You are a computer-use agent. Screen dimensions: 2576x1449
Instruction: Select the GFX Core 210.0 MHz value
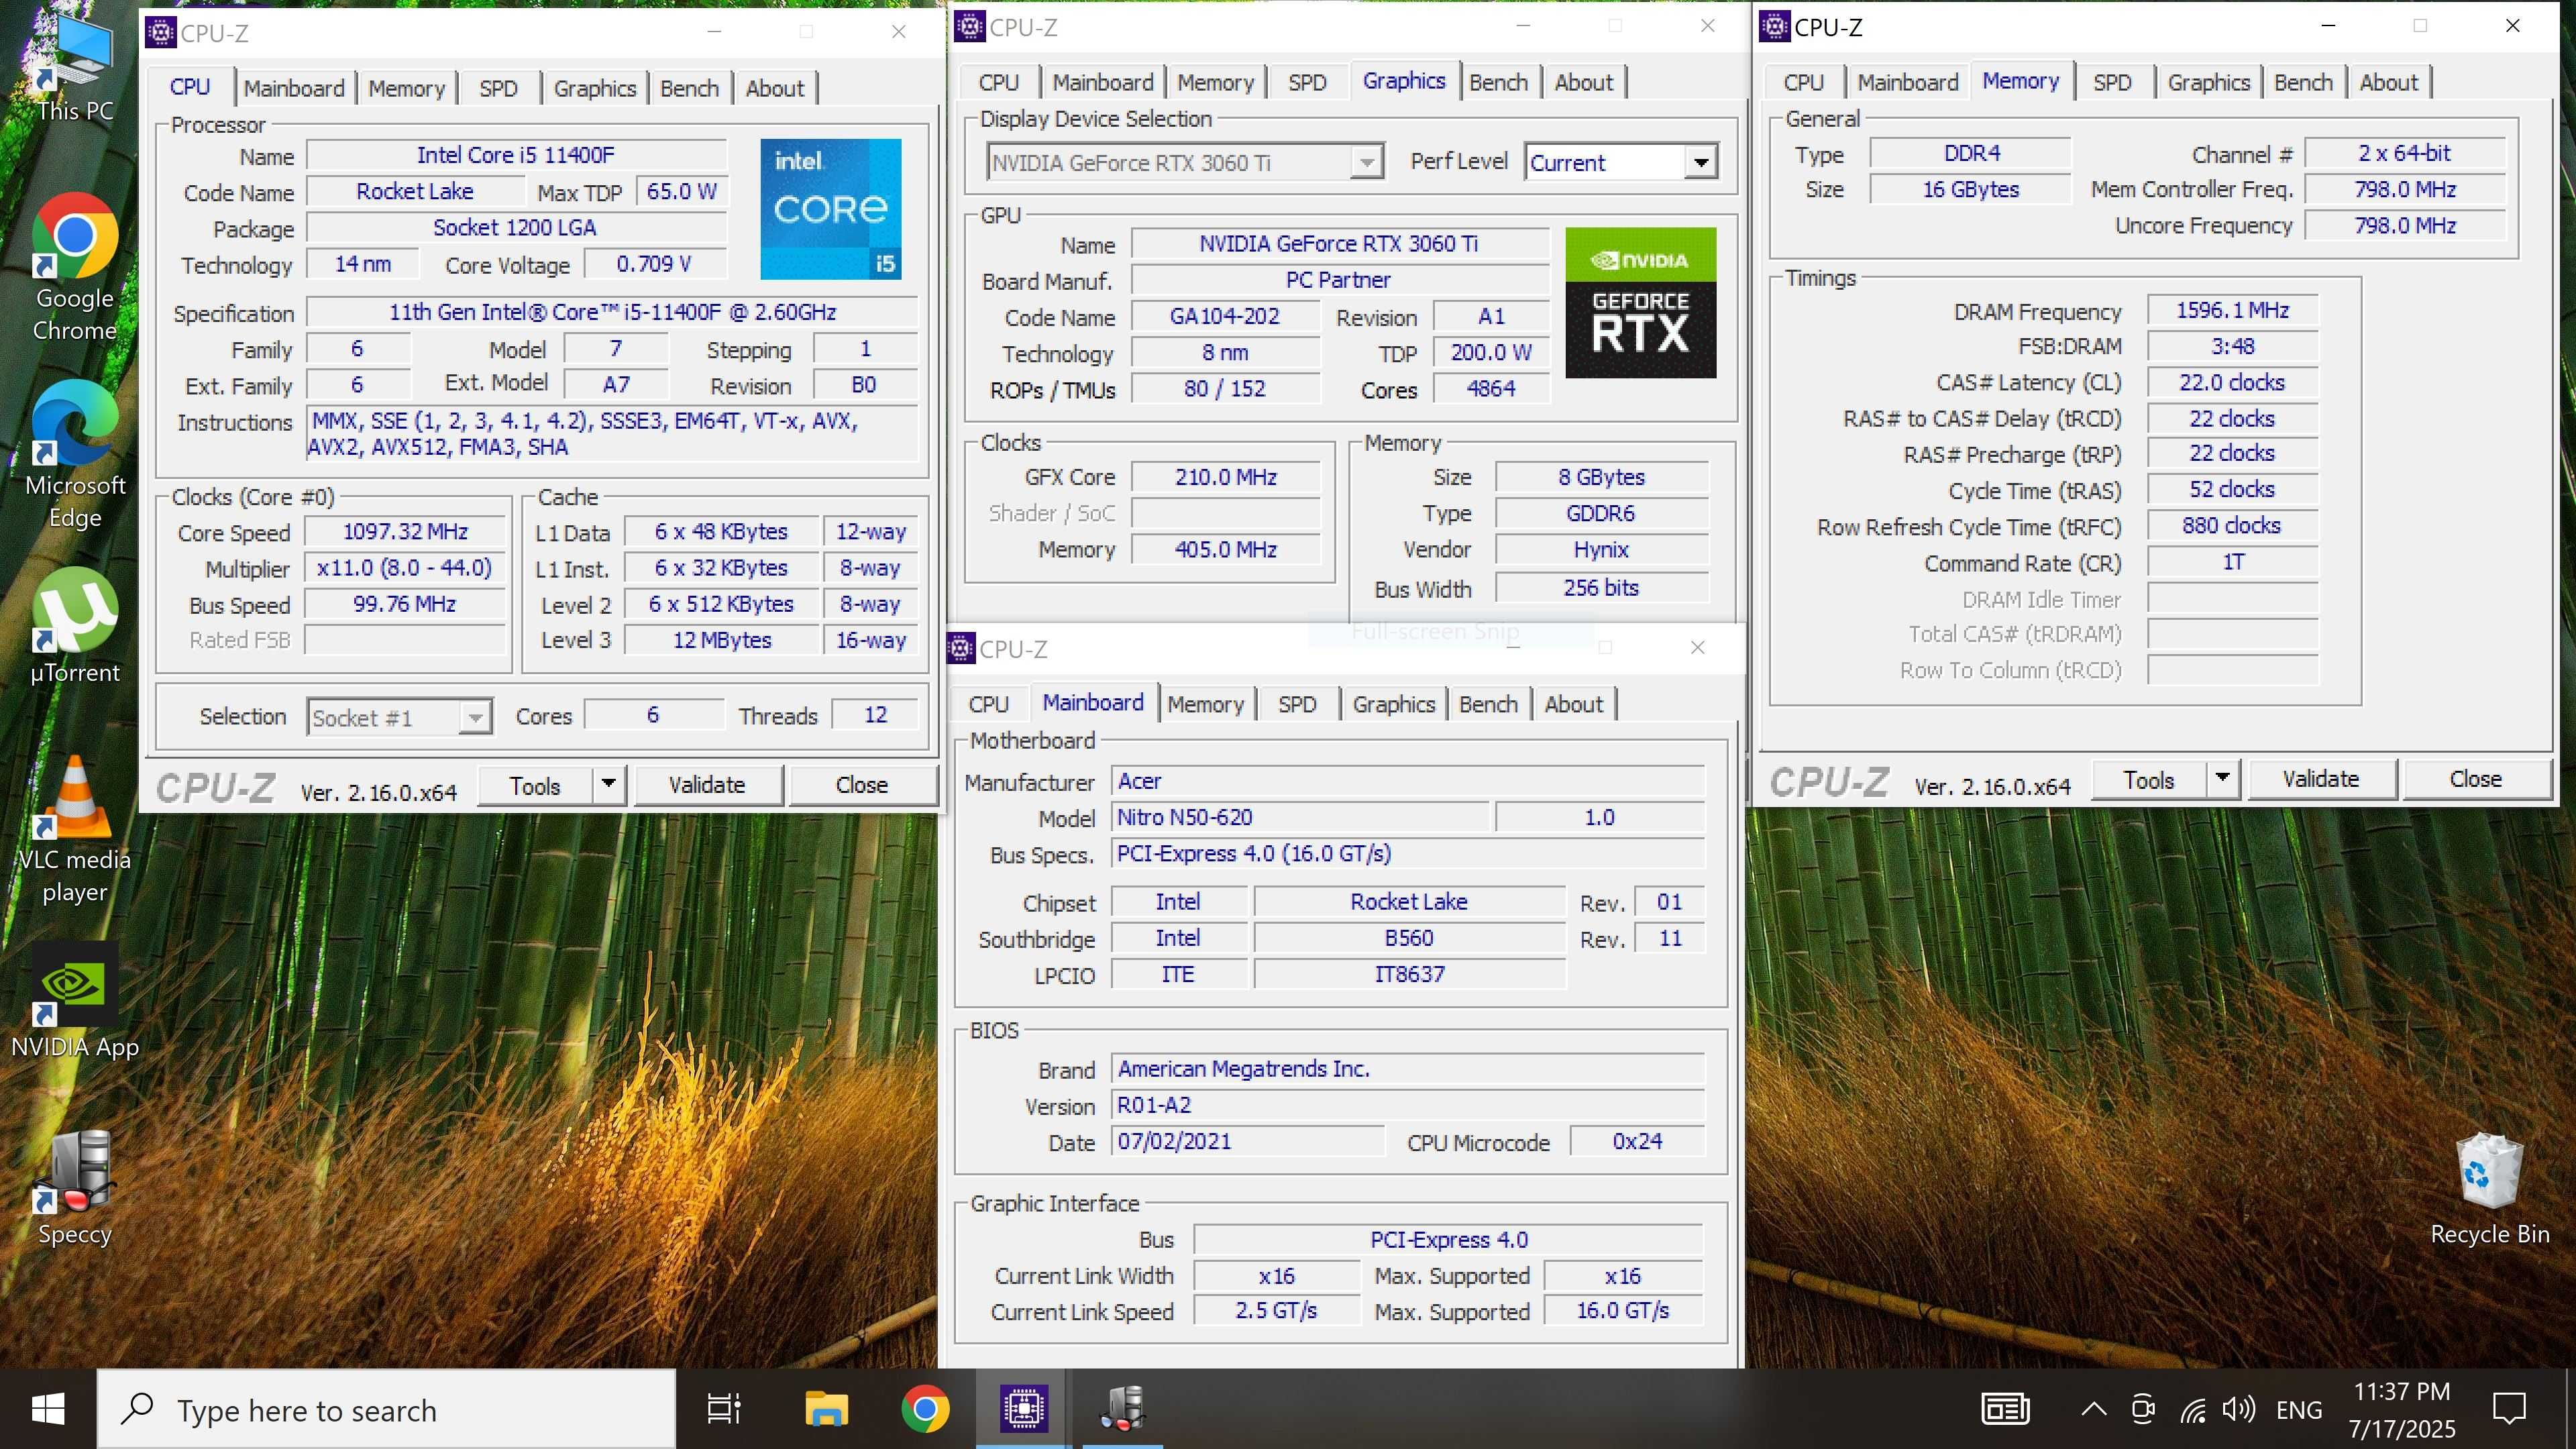pos(1226,477)
